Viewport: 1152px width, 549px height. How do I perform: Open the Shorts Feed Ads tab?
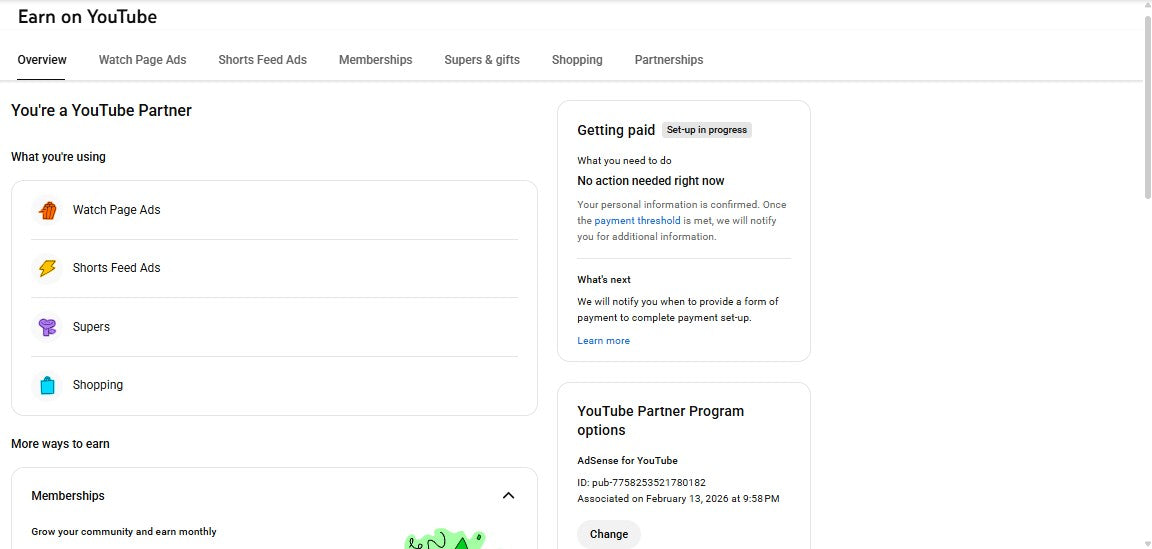(262, 60)
